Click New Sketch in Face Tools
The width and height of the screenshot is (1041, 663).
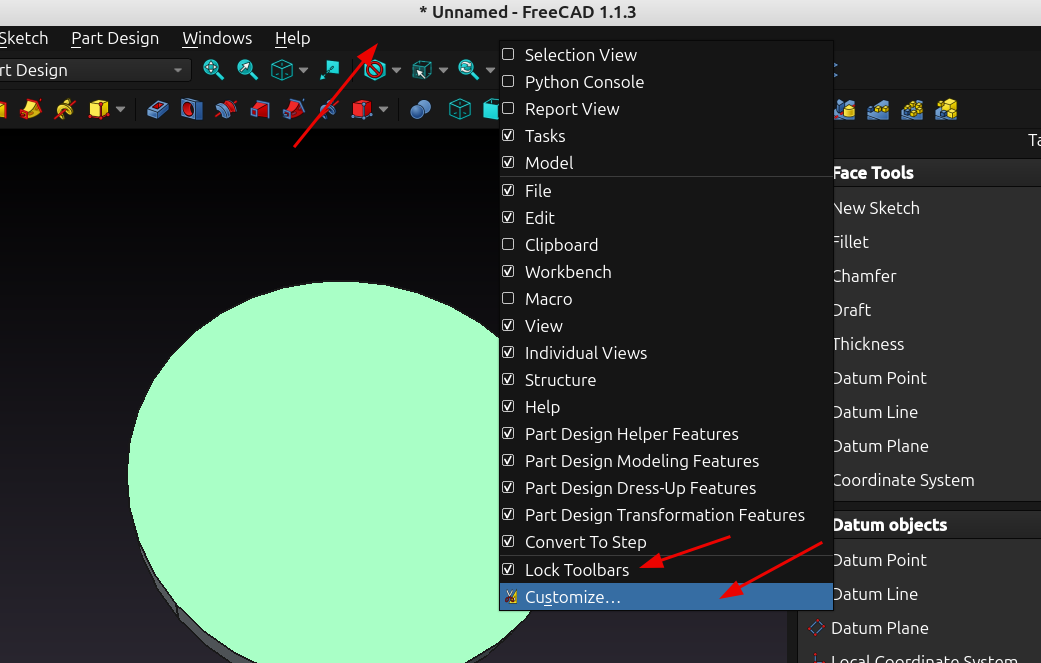[x=876, y=208]
